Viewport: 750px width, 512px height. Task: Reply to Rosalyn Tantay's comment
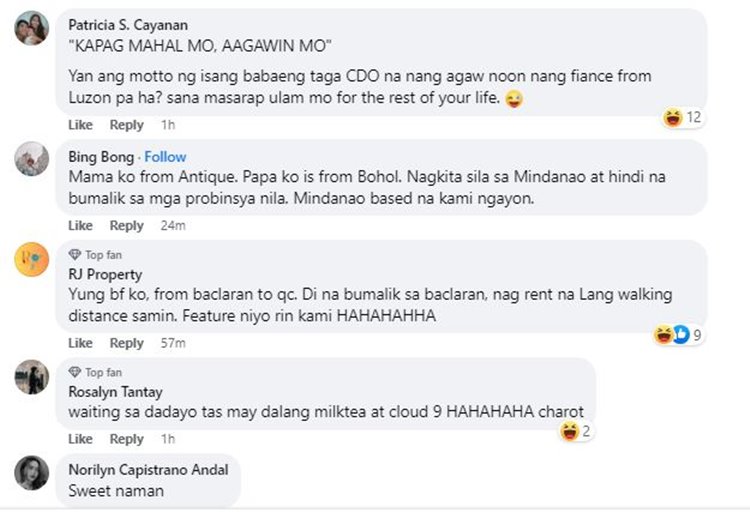[126, 439]
